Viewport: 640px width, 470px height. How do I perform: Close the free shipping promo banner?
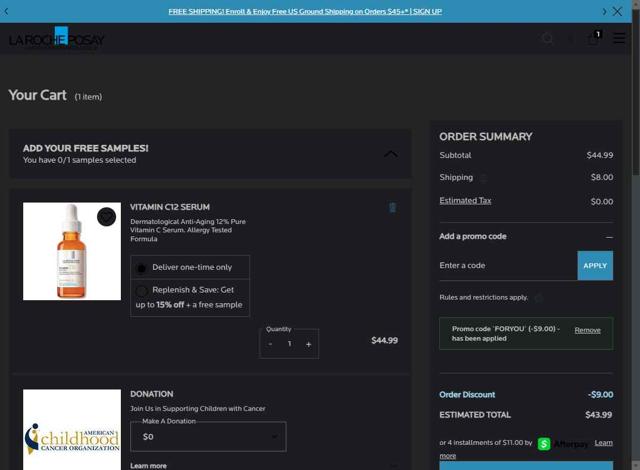click(617, 11)
